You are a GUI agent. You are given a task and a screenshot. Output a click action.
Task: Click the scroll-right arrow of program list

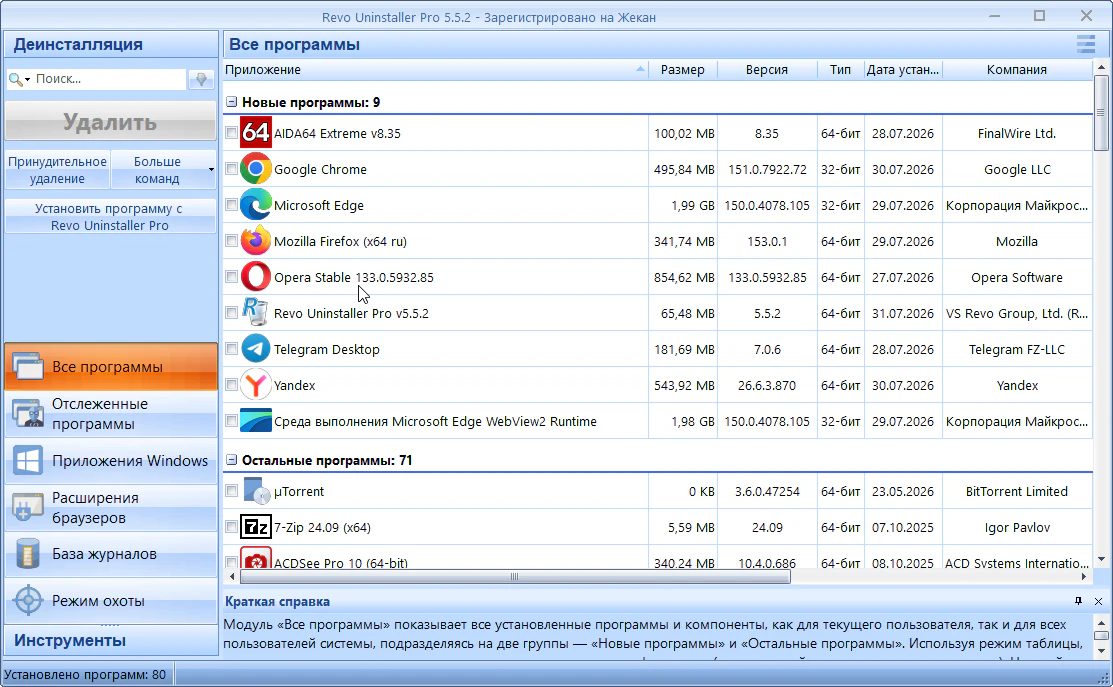[x=1084, y=577]
